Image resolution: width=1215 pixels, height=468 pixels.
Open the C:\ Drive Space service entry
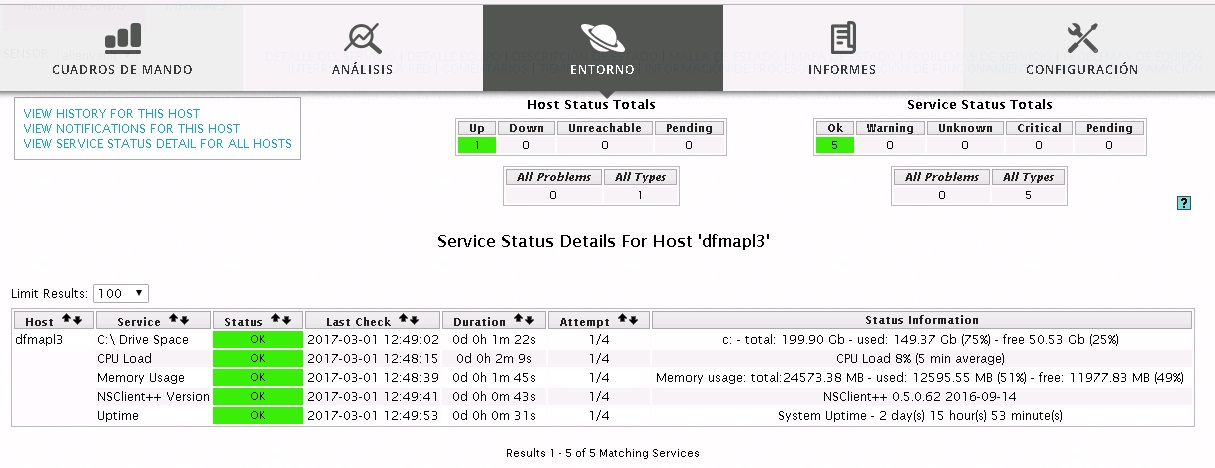click(142, 340)
